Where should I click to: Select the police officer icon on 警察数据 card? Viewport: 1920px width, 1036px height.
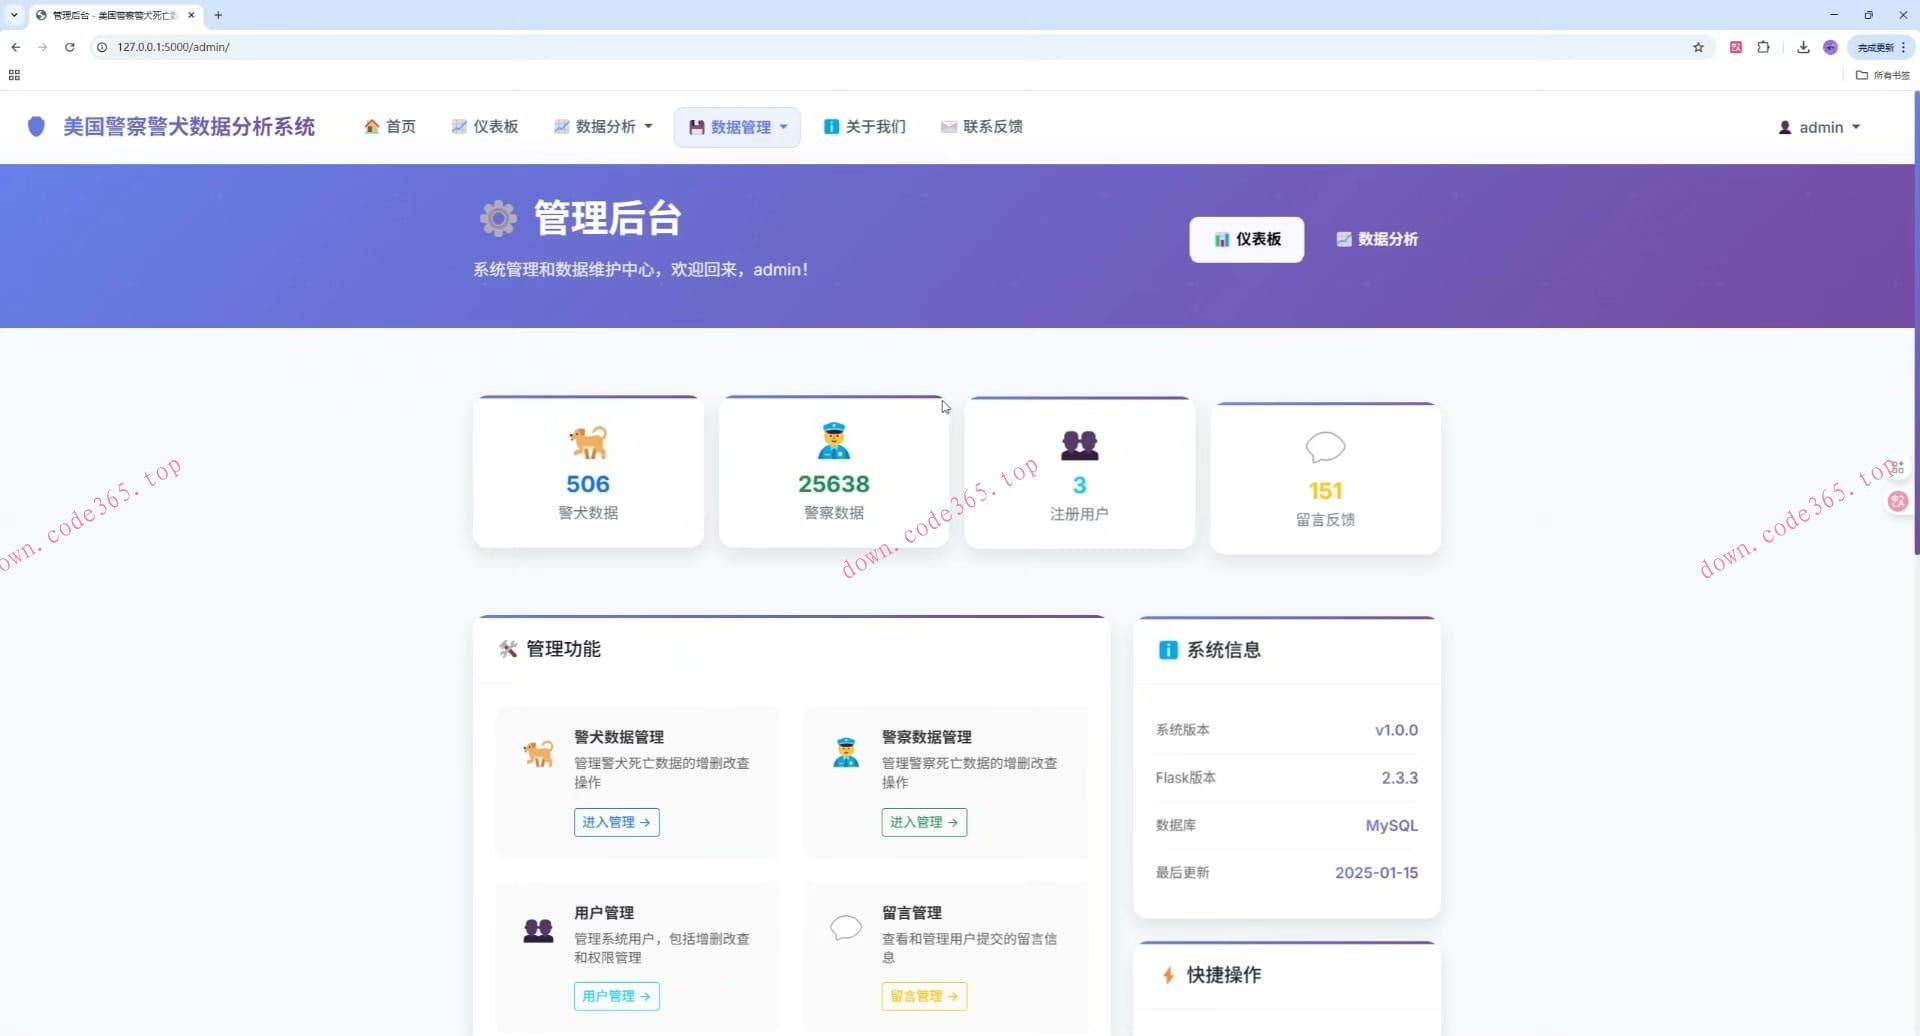coord(834,441)
